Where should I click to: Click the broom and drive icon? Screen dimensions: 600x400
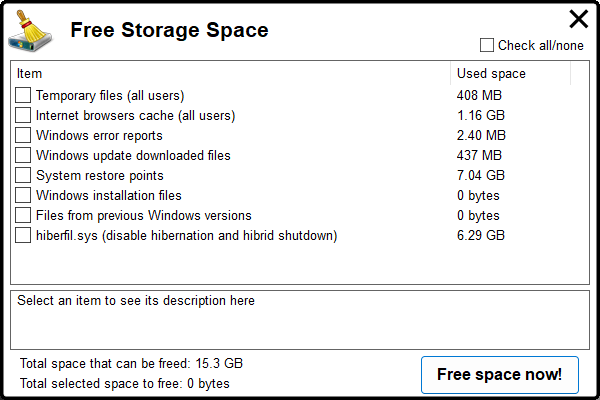point(30,31)
